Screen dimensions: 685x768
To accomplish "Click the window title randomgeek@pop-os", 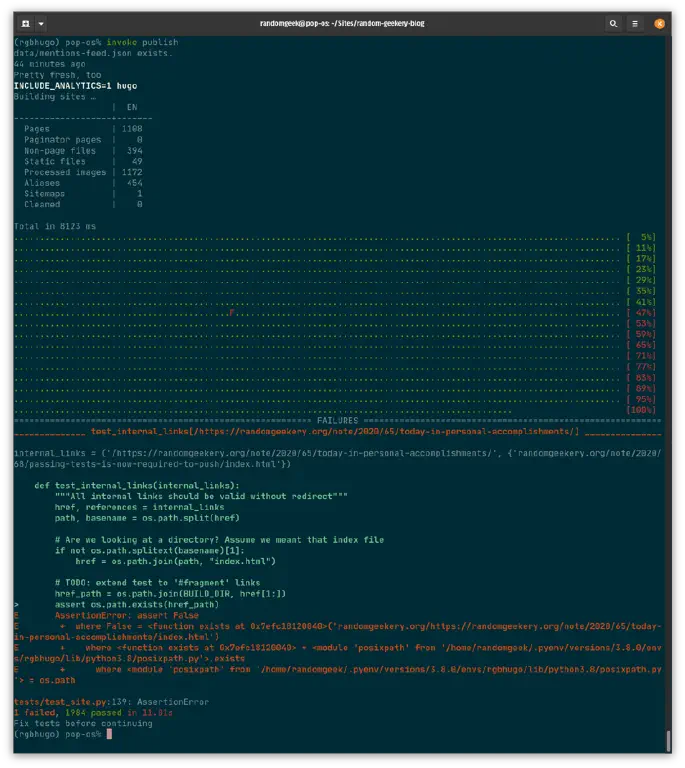I will (342, 23).
